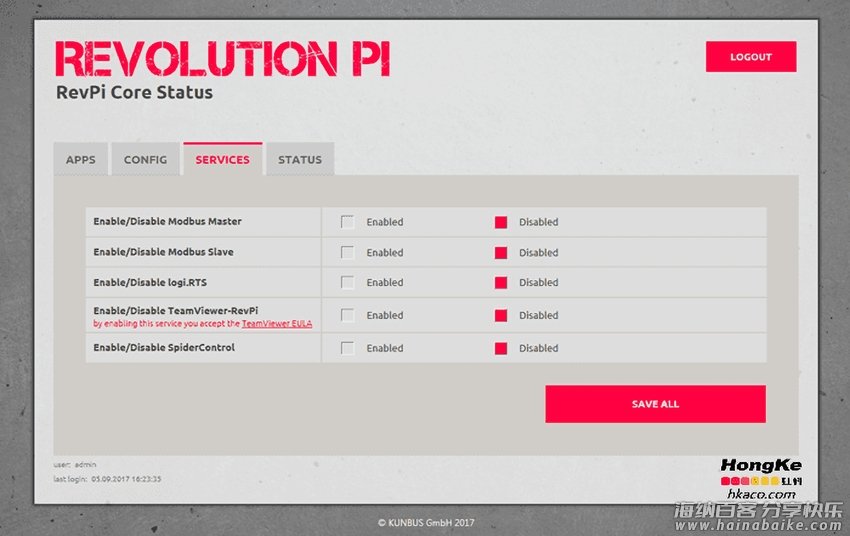
Task: Click the 'Enable/Disable logi.RTS' label
Action: (x=150, y=282)
